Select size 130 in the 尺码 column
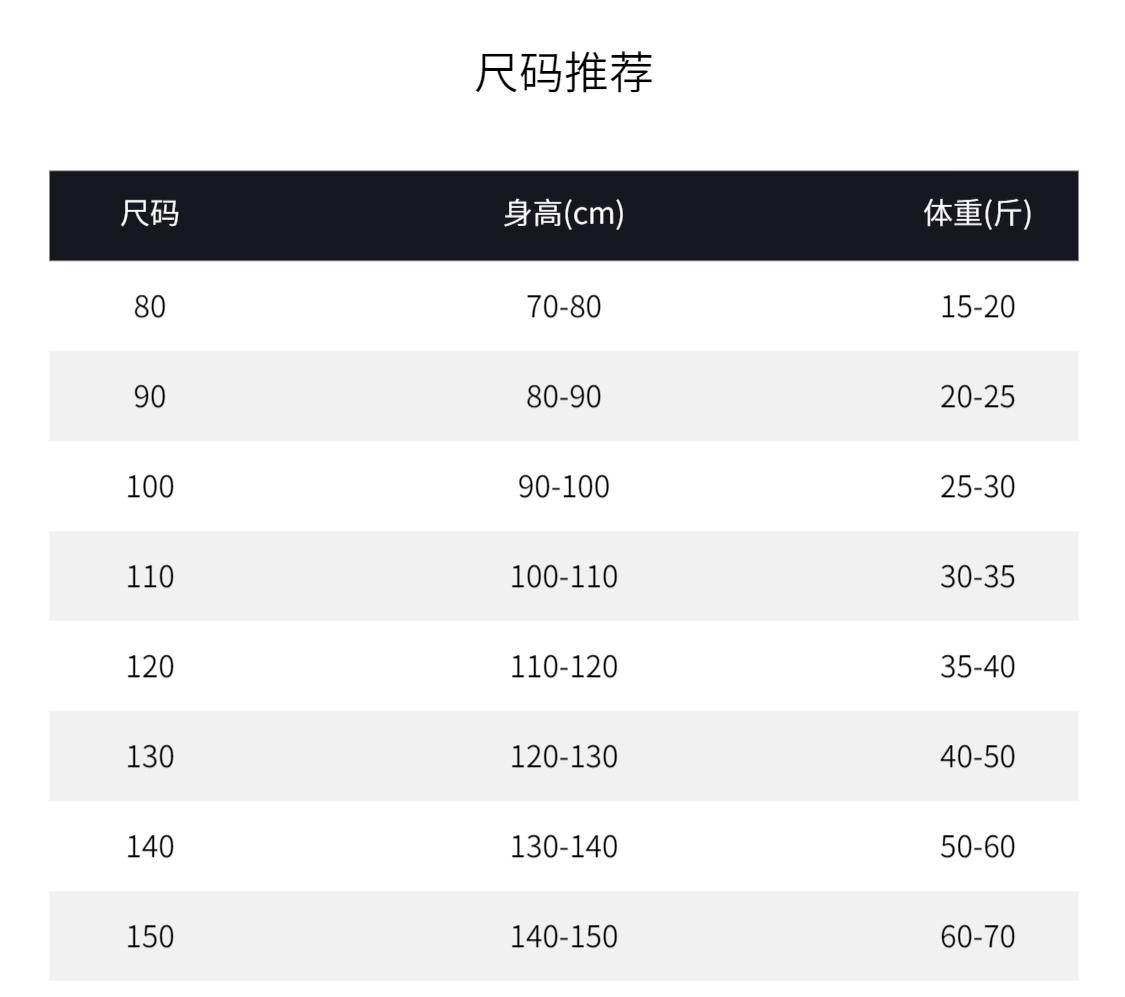Viewport: 1125px width, 997px height. pos(150,757)
